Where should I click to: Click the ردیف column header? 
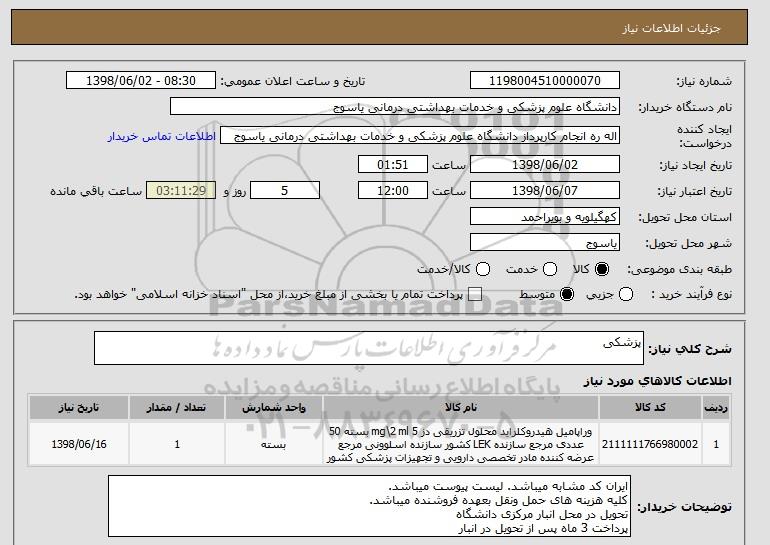[x=716, y=408]
